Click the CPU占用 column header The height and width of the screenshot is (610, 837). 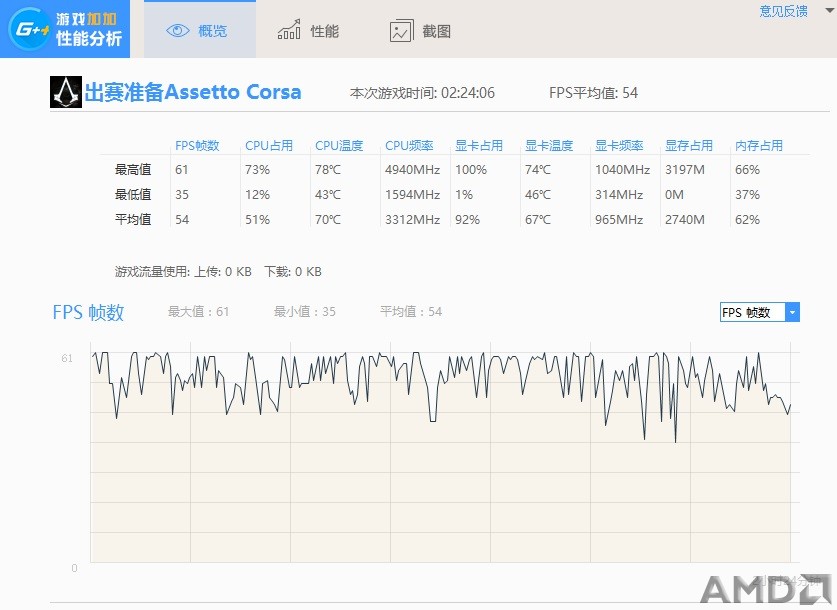(269, 146)
